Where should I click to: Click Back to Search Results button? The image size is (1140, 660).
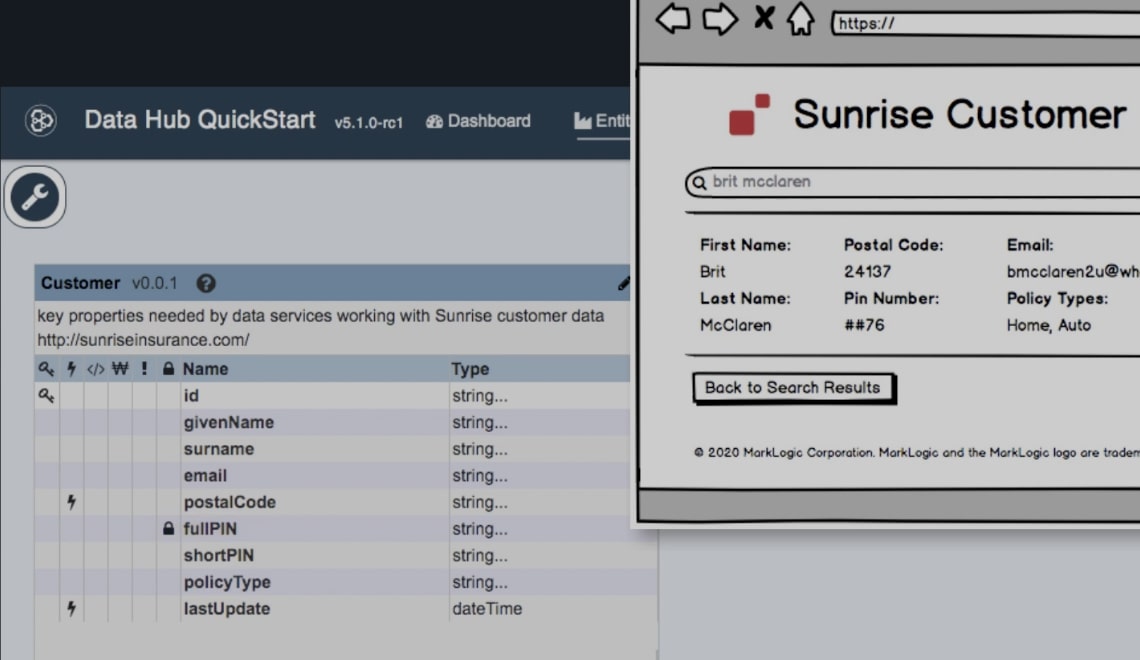click(793, 388)
